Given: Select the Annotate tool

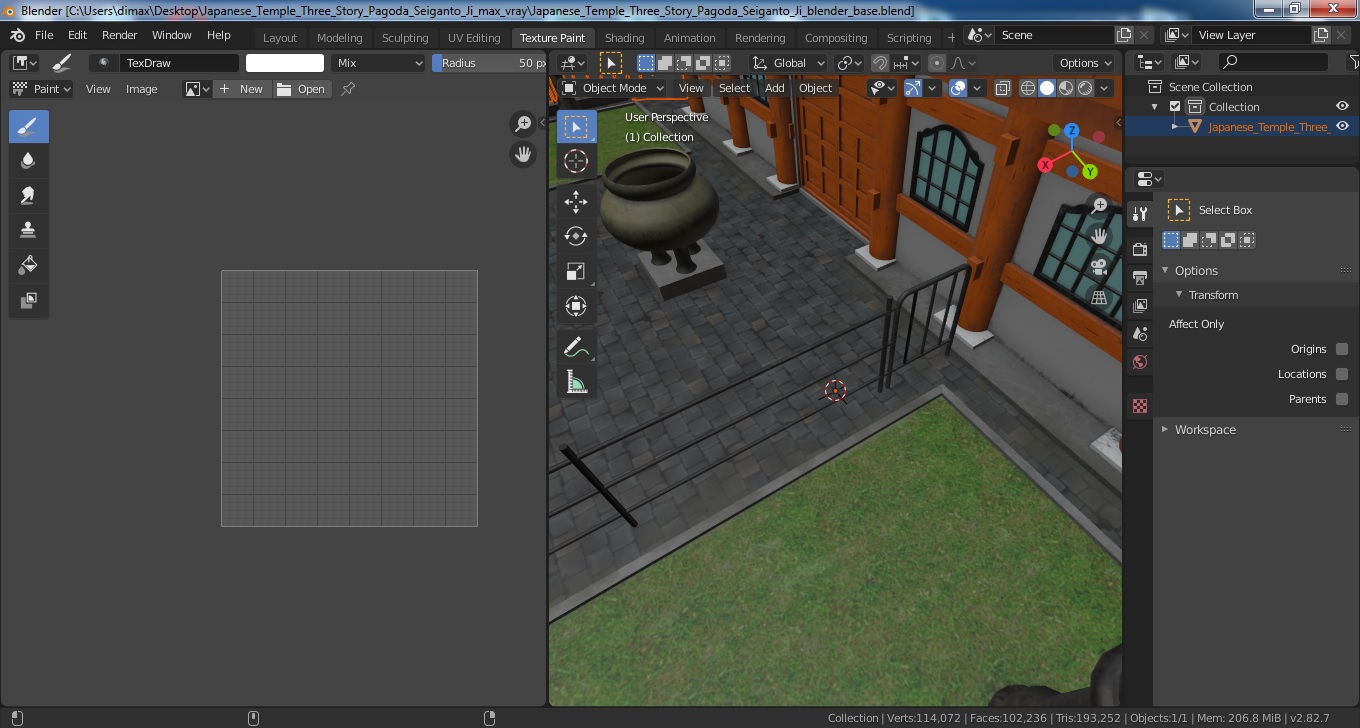Looking at the screenshot, I should point(576,348).
